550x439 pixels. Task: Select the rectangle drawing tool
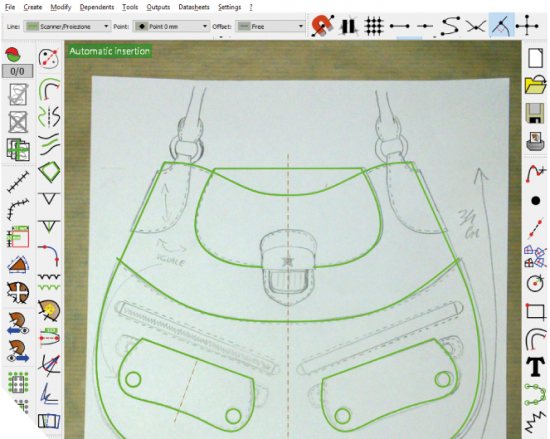pyautogui.click(x=535, y=311)
